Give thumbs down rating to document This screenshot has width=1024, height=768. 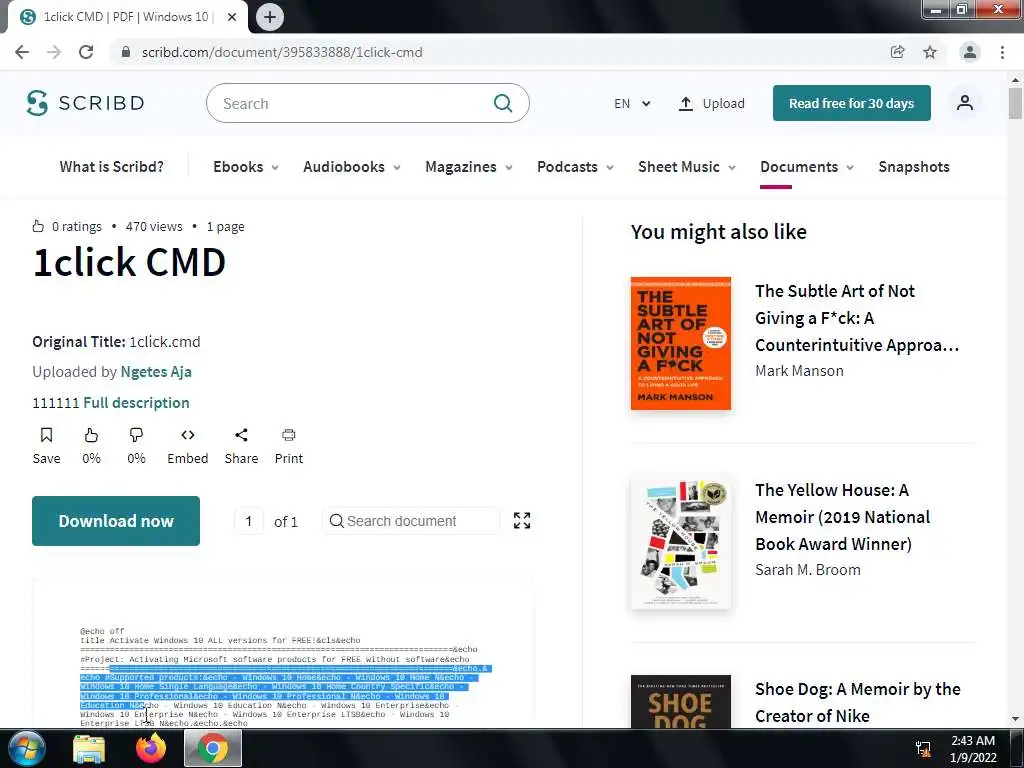coord(136,446)
